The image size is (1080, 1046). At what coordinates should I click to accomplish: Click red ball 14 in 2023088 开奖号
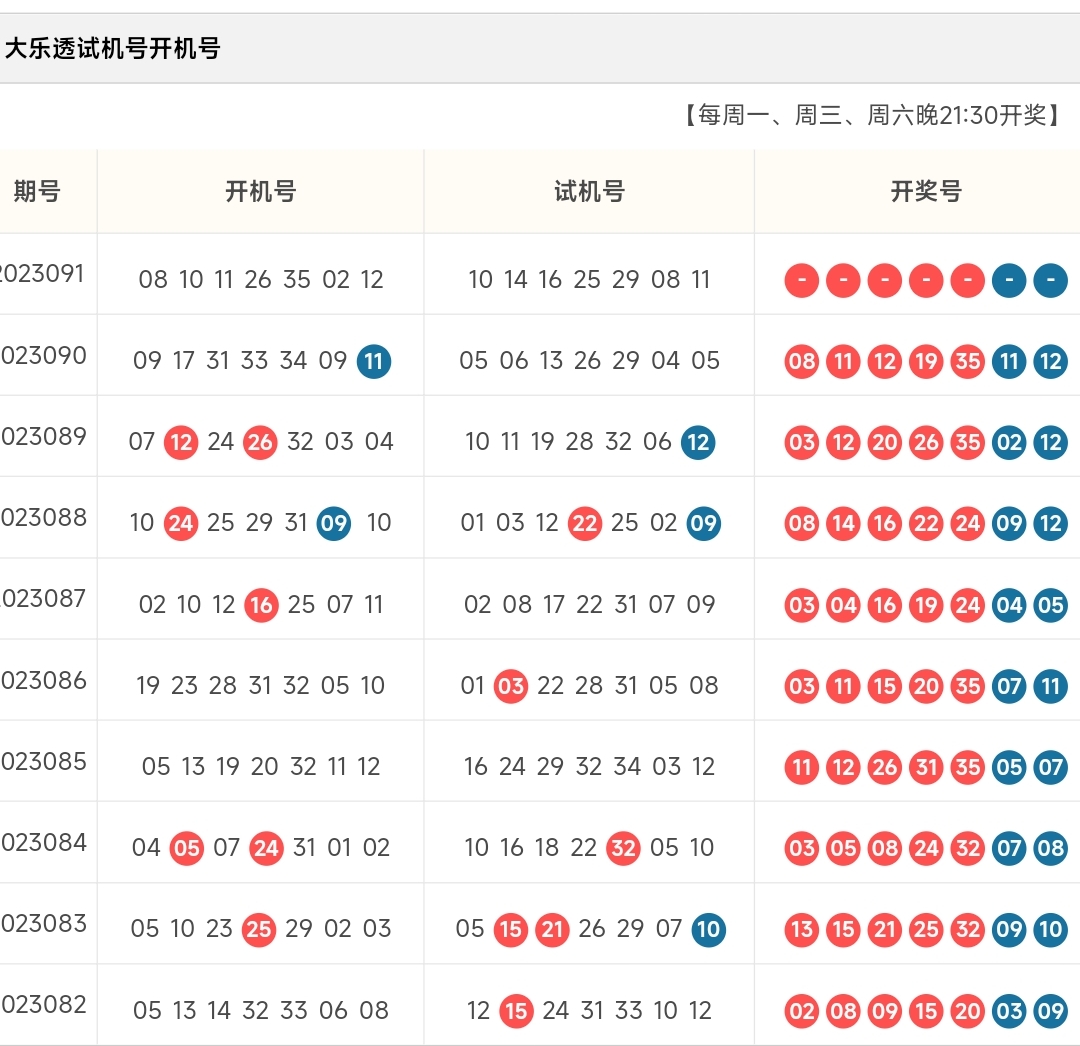pyautogui.click(x=843, y=523)
